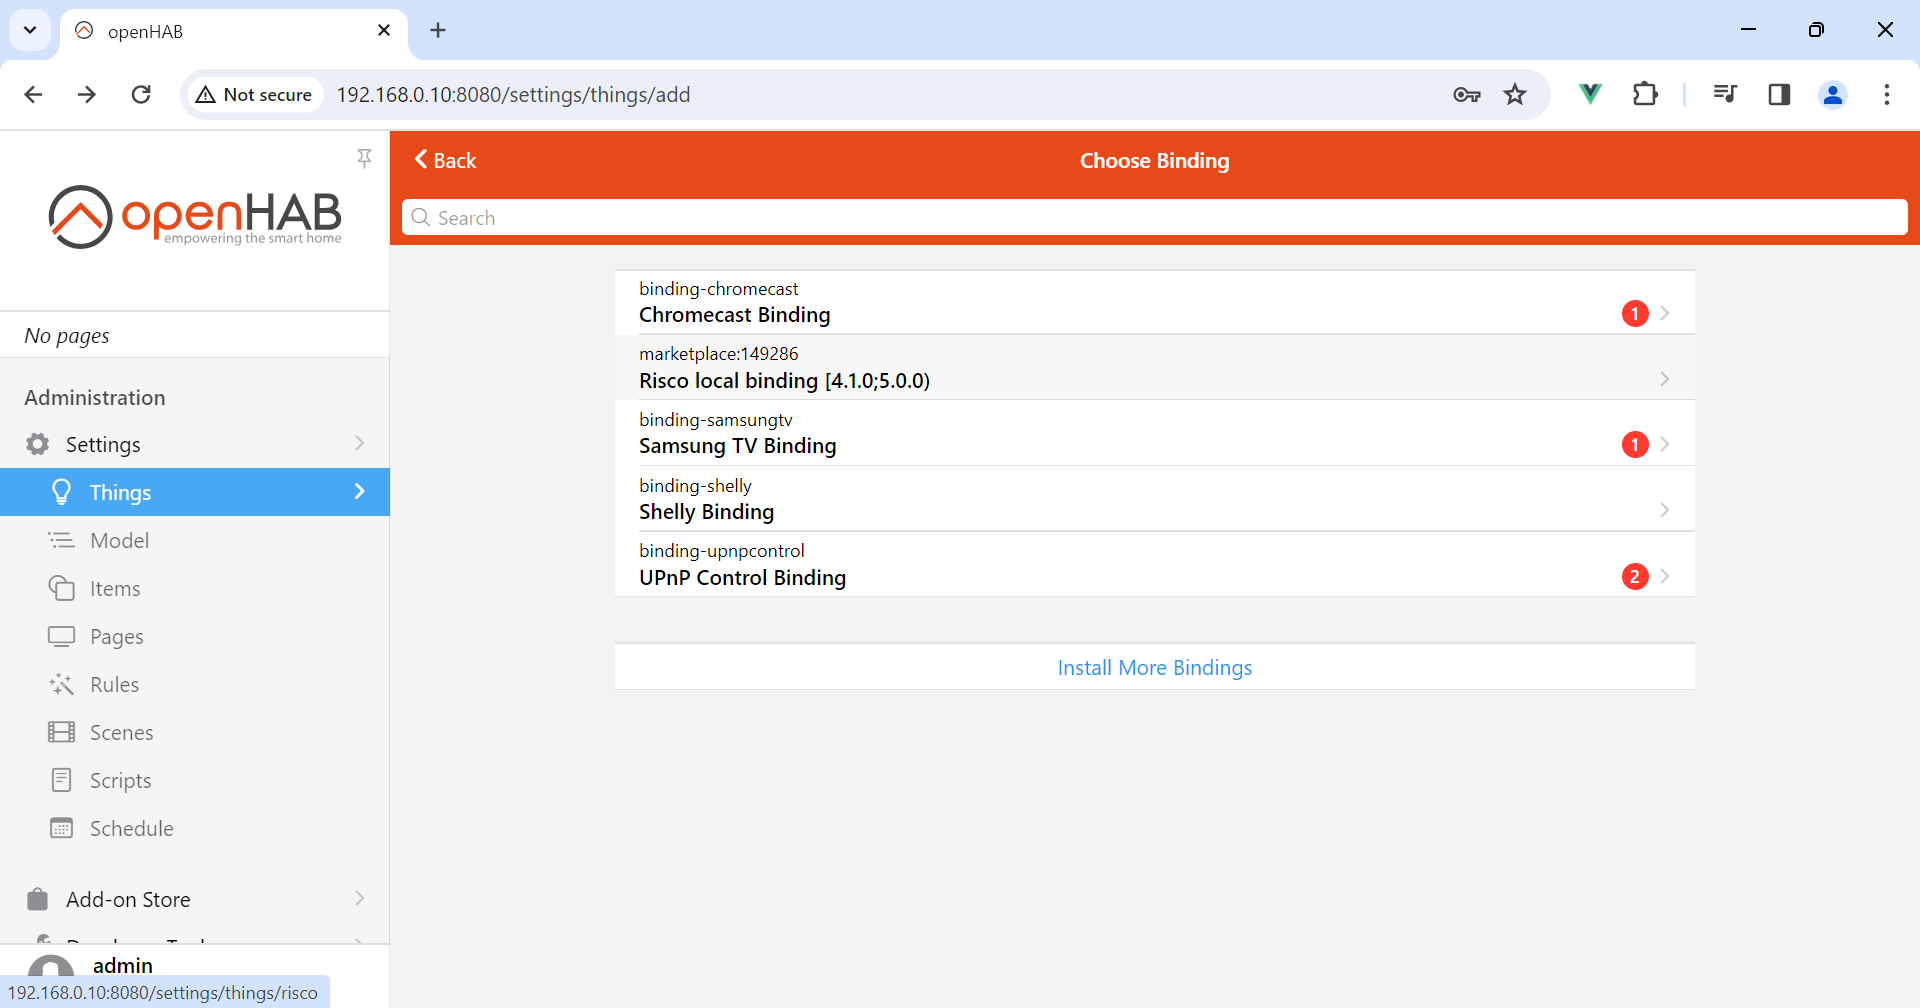Click the Schedule calendar icon
Image resolution: width=1920 pixels, height=1008 pixels.
coord(61,828)
